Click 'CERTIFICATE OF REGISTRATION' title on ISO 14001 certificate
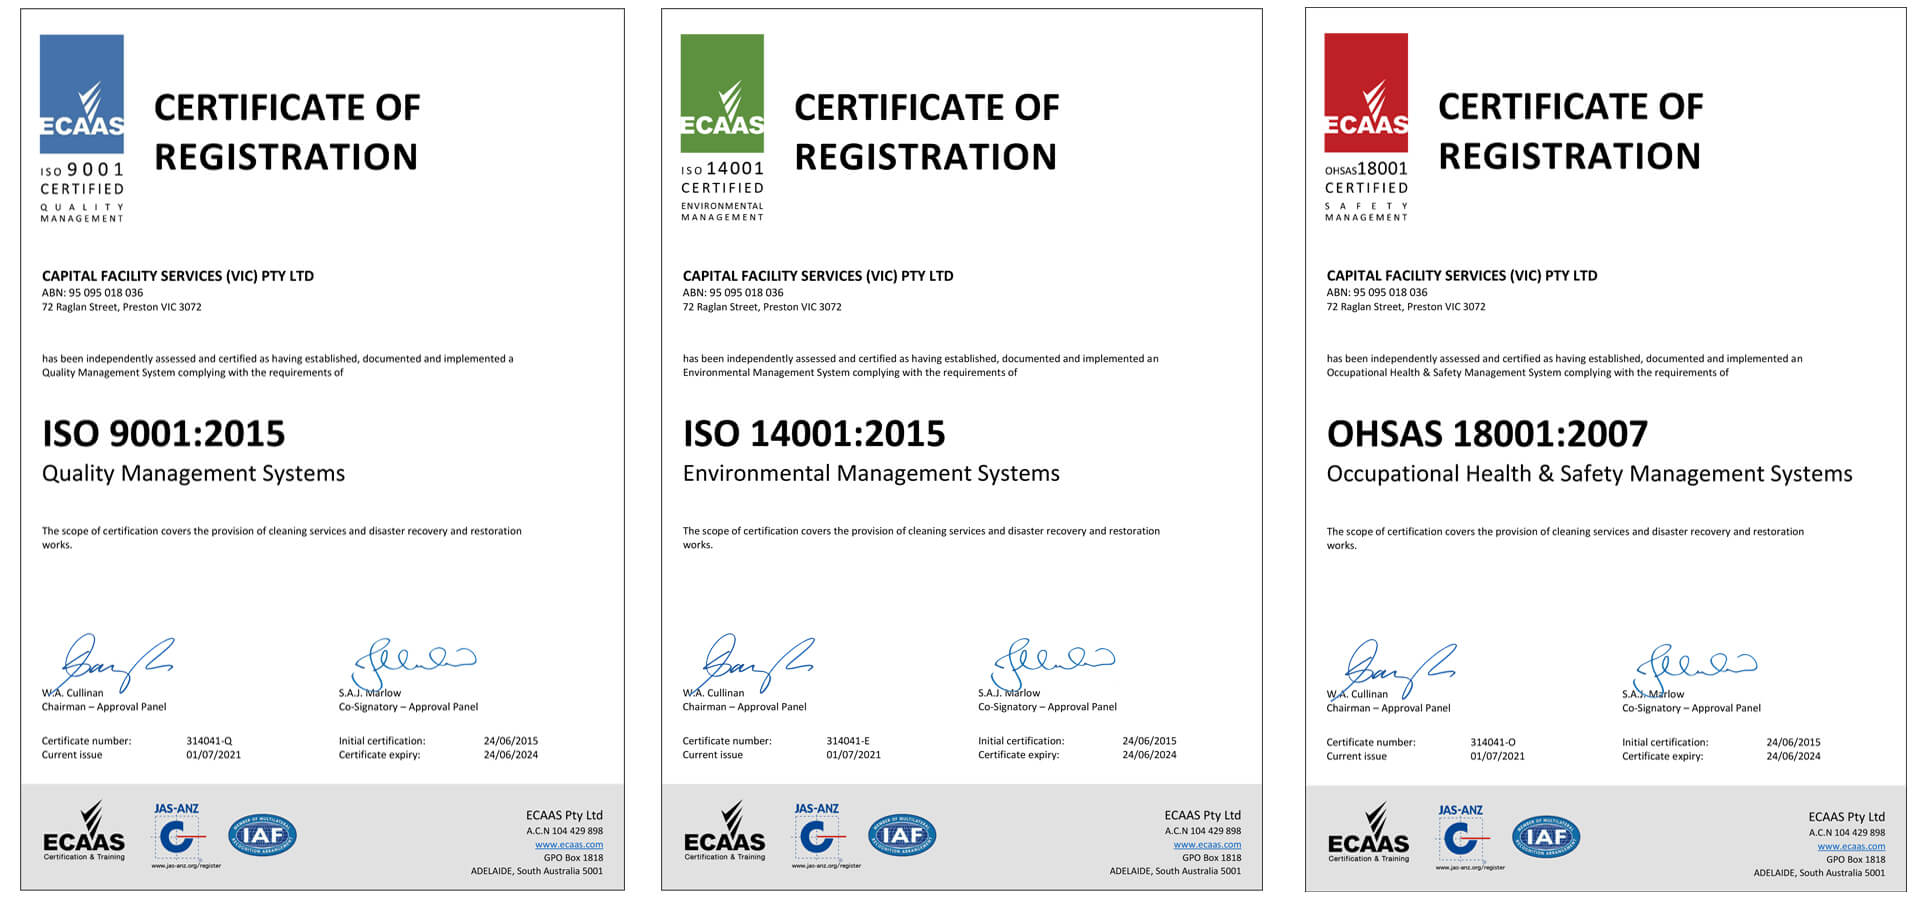The image size is (1920, 901). click(927, 132)
